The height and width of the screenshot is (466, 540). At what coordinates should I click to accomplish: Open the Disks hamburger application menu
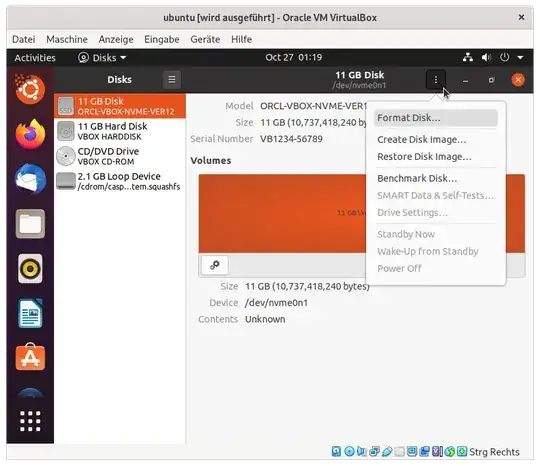click(x=172, y=80)
